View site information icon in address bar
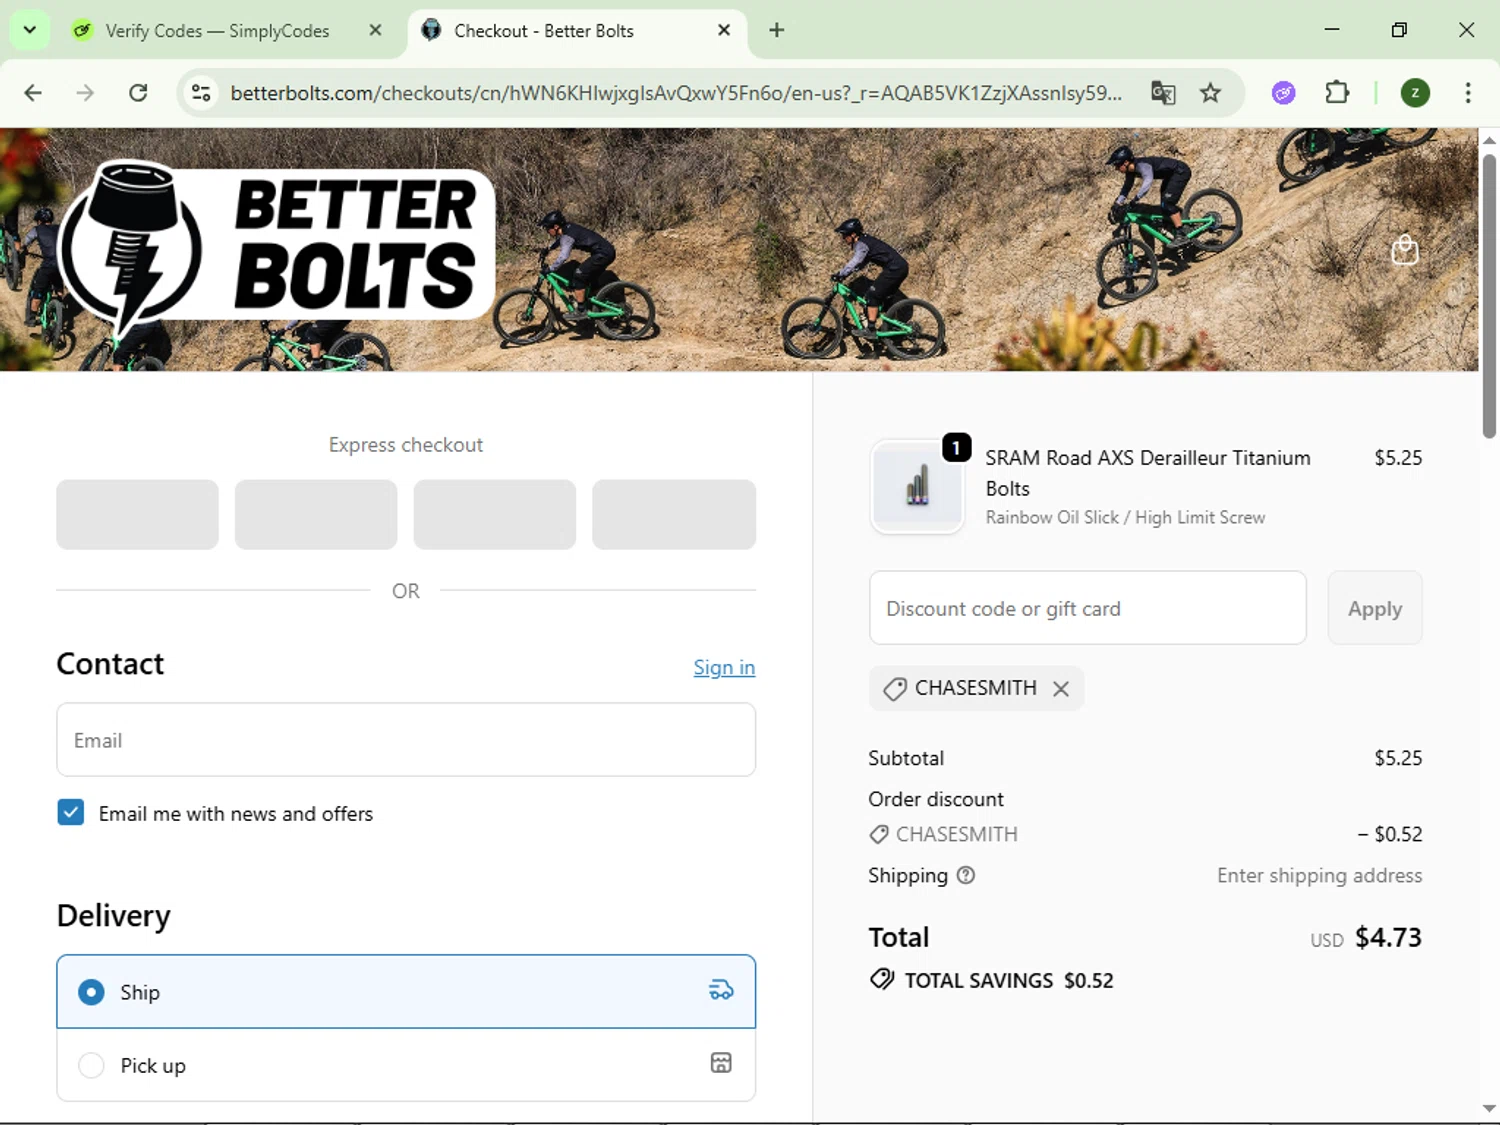 (x=201, y=93)
